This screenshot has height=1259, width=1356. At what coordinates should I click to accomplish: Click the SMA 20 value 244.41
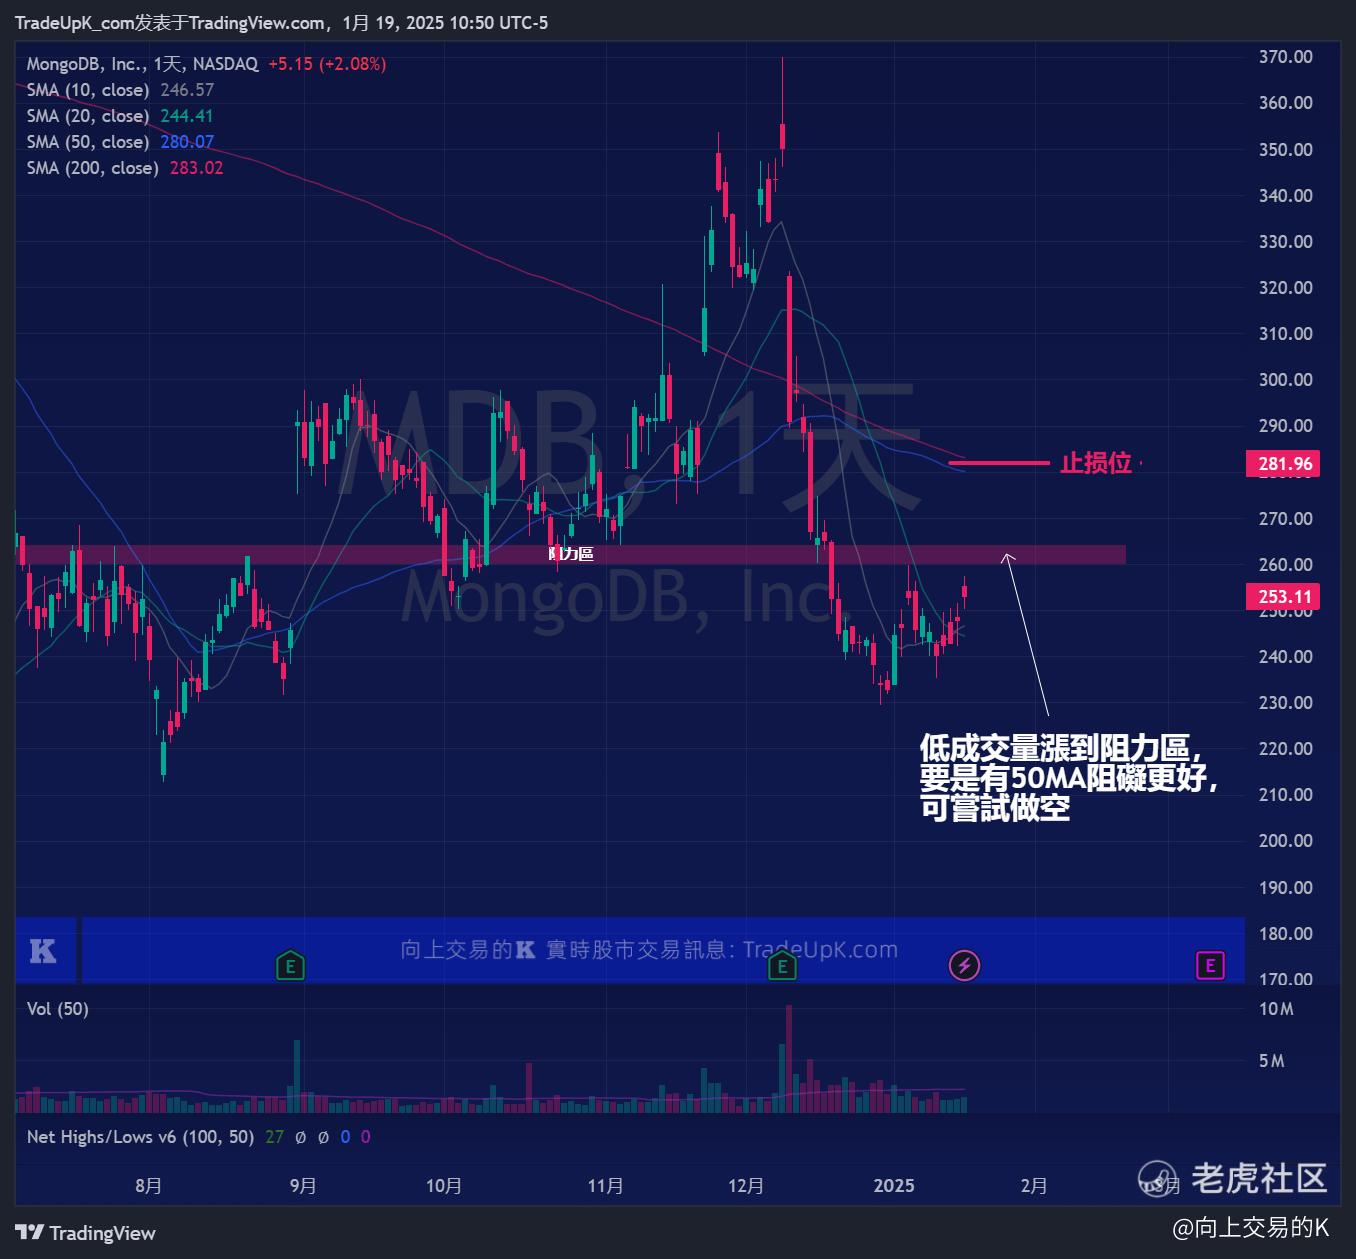pos(187,116)
